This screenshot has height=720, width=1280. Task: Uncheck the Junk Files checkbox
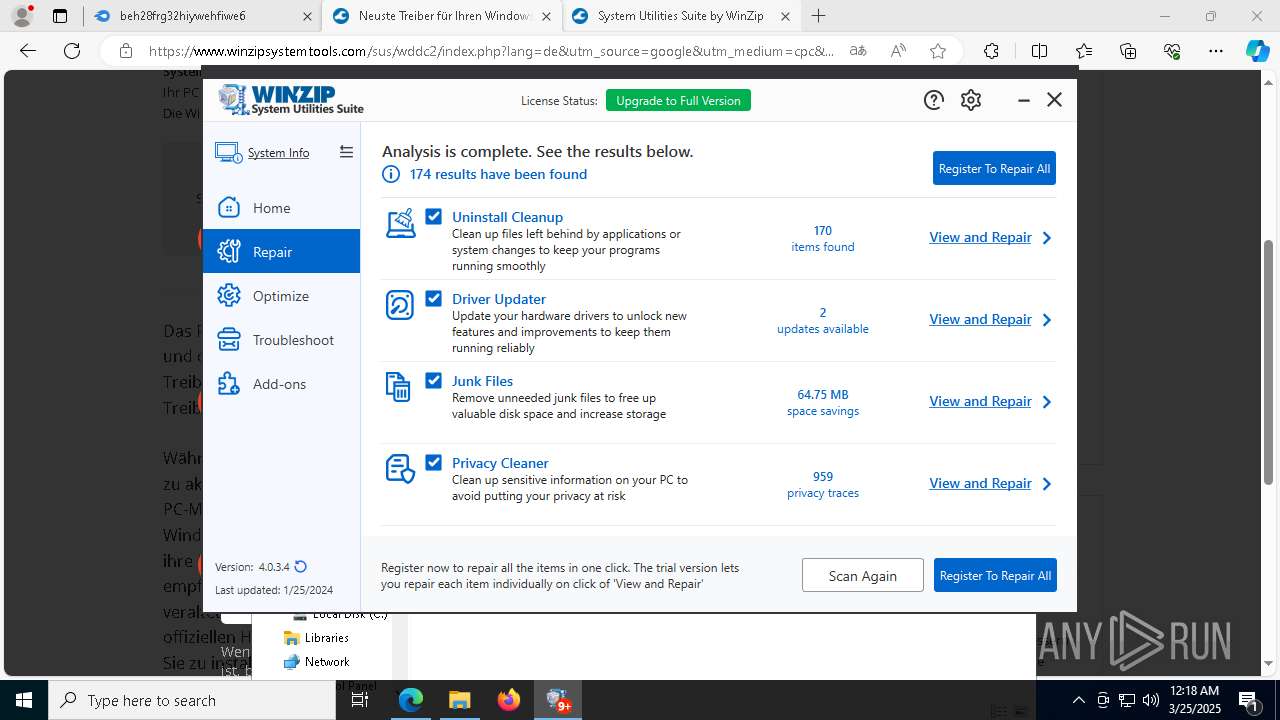433,380
